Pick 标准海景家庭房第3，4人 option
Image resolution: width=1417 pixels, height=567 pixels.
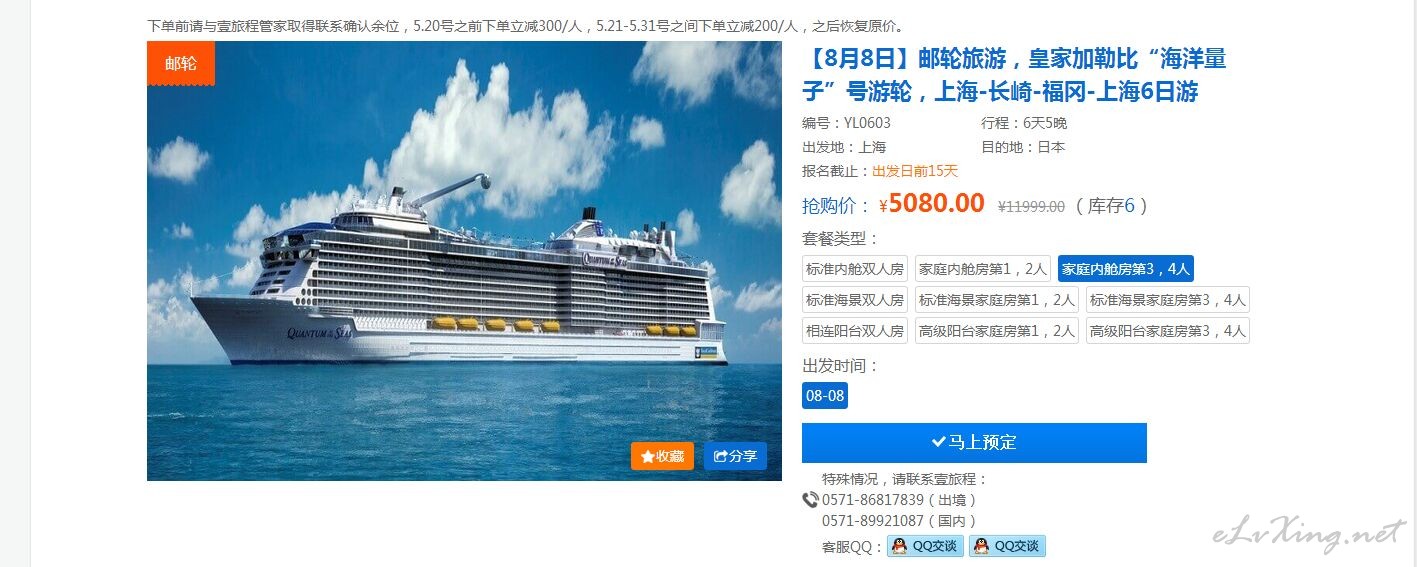coord(1168,300)
